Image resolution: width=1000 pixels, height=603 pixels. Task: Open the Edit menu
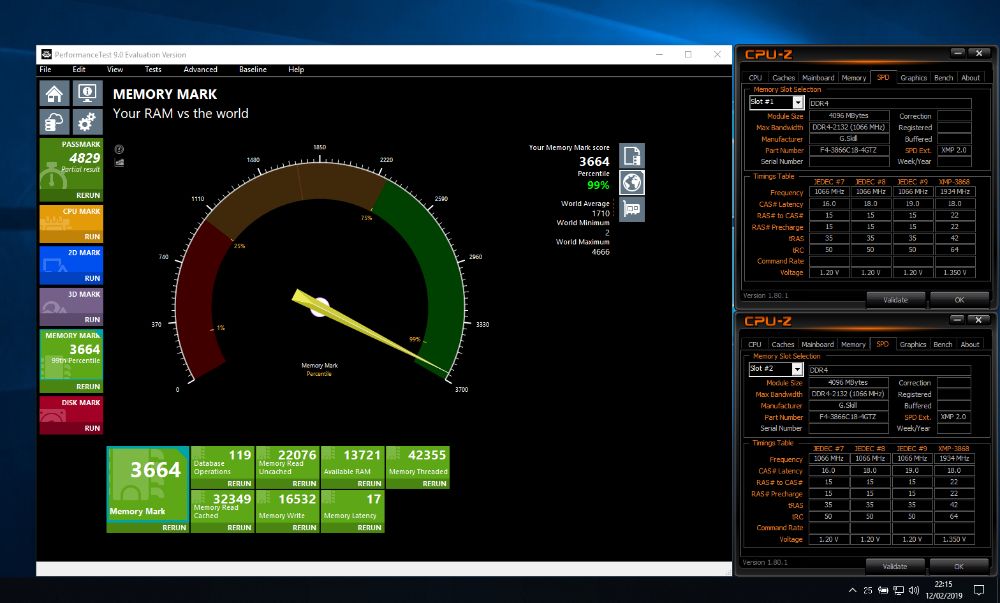[78, 69]
